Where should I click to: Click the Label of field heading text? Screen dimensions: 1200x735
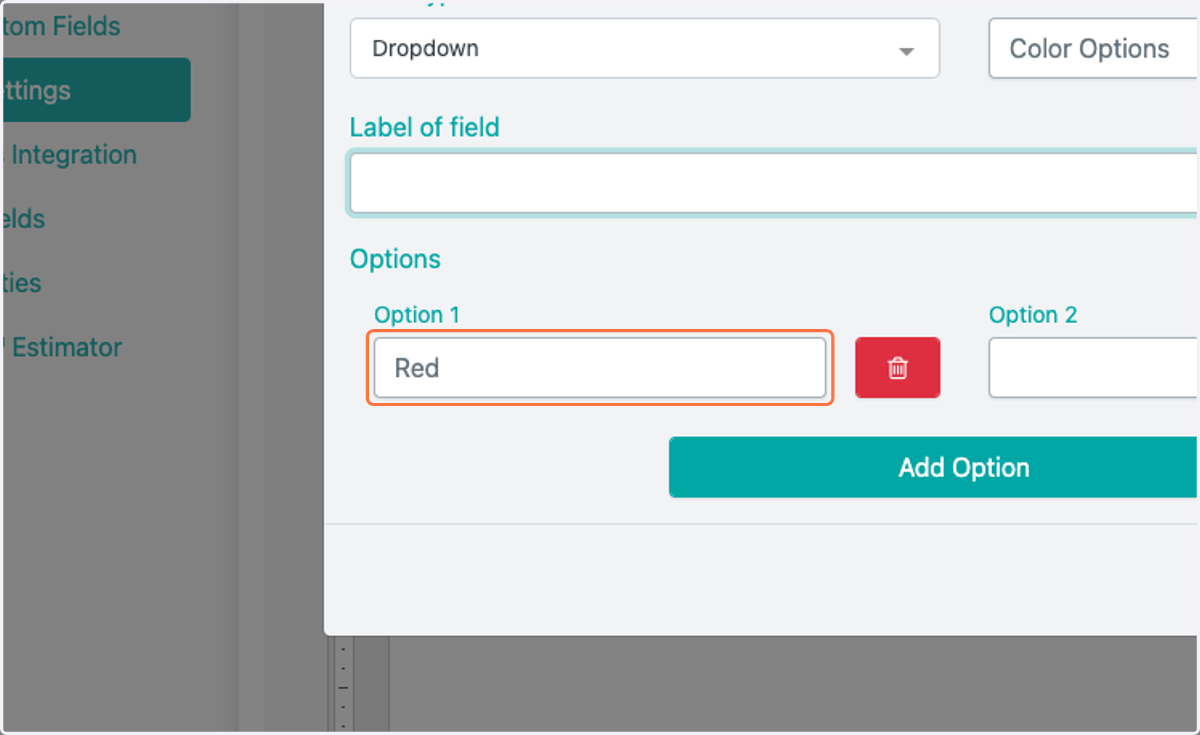pos(425,128)
